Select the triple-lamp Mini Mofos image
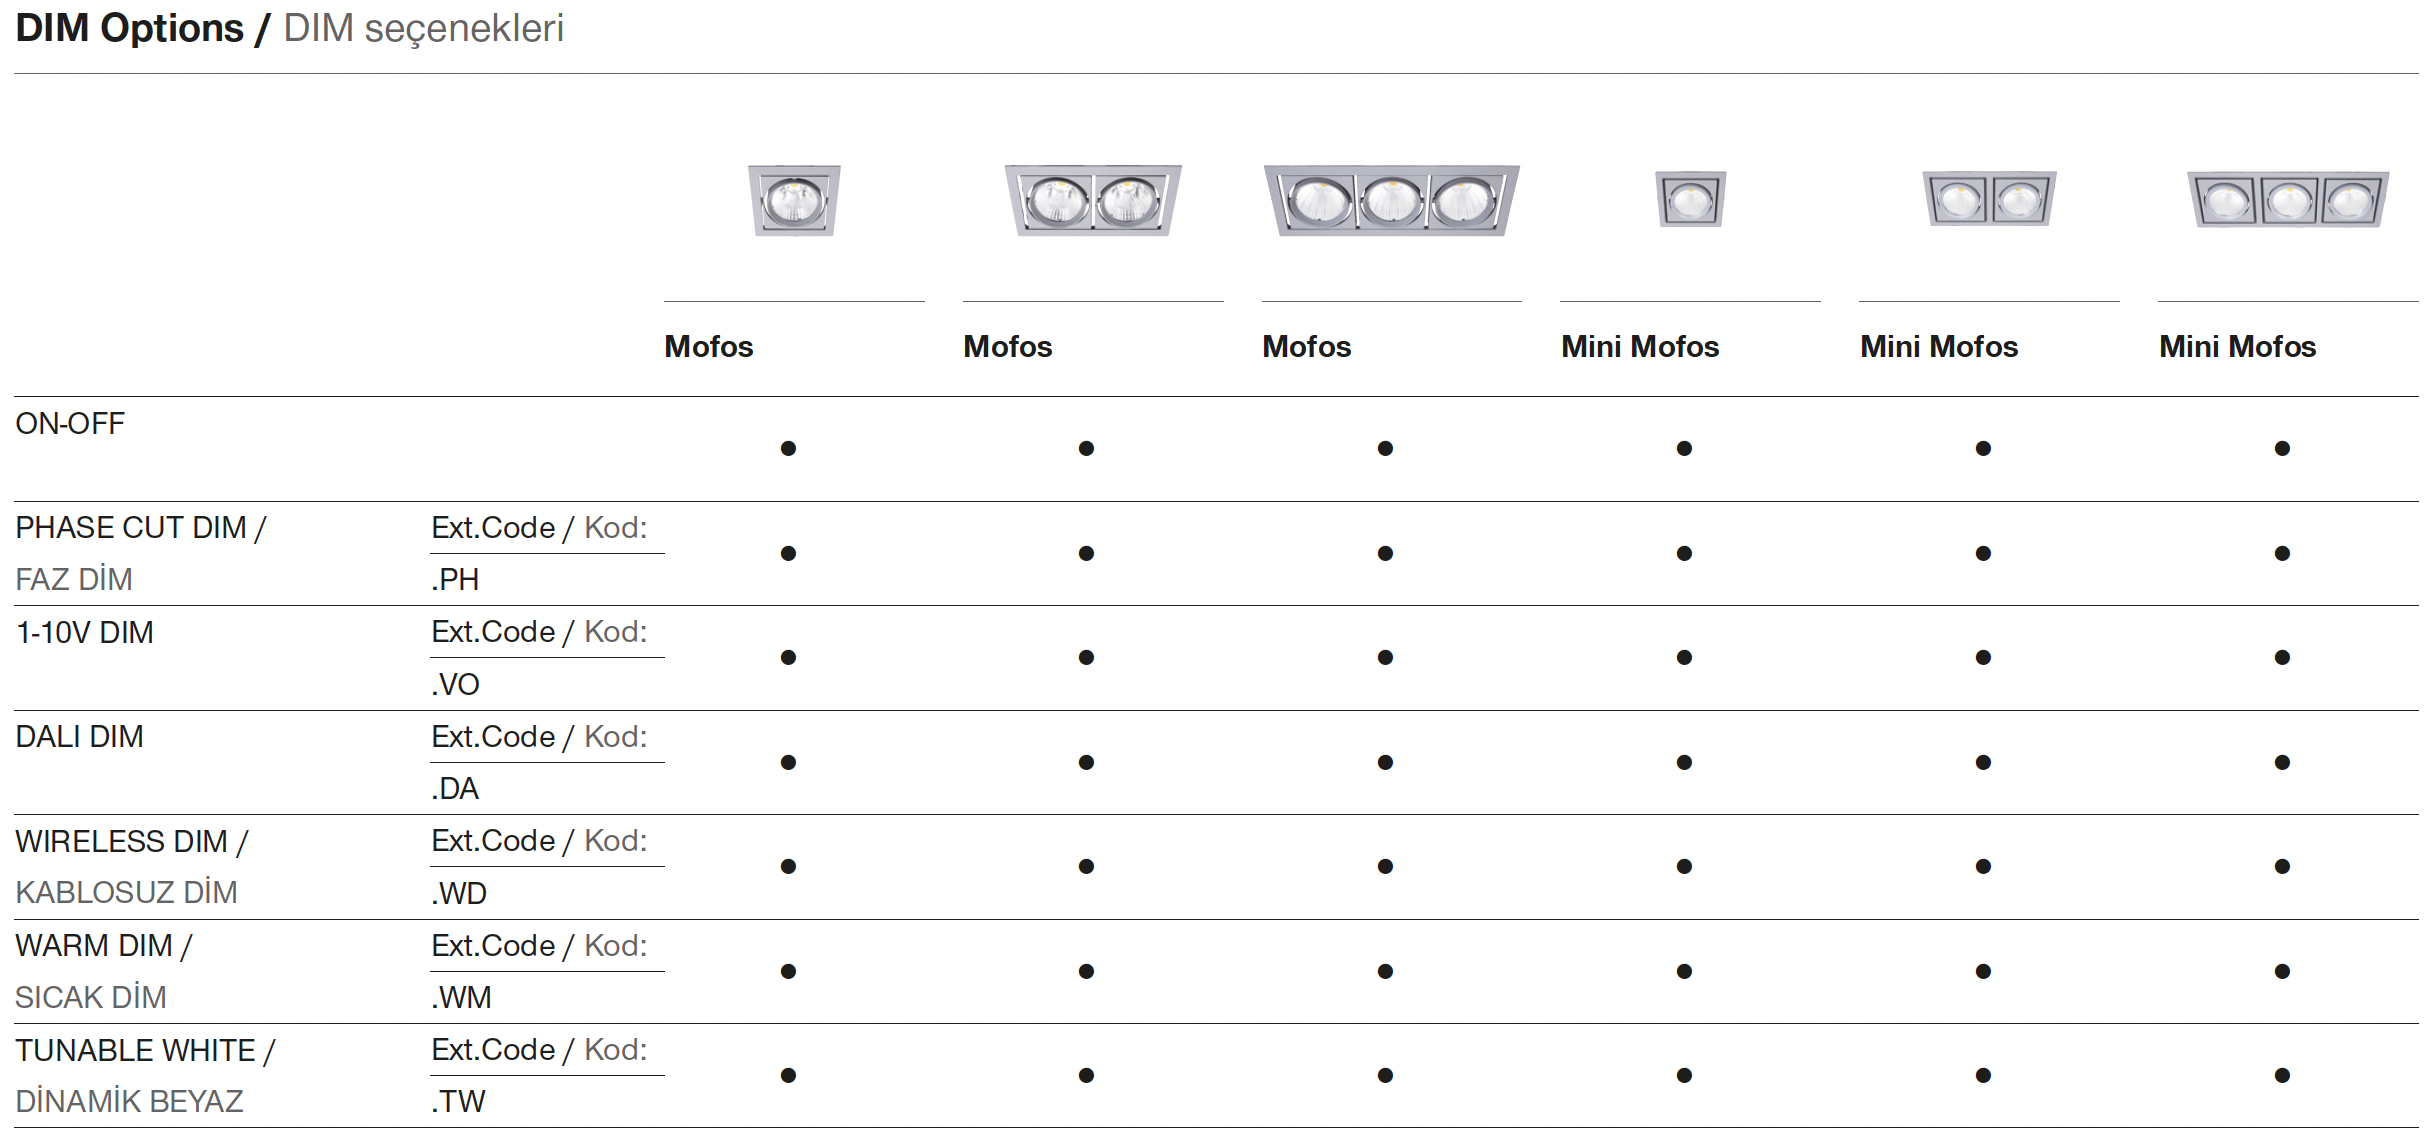 pos(2288,199)
